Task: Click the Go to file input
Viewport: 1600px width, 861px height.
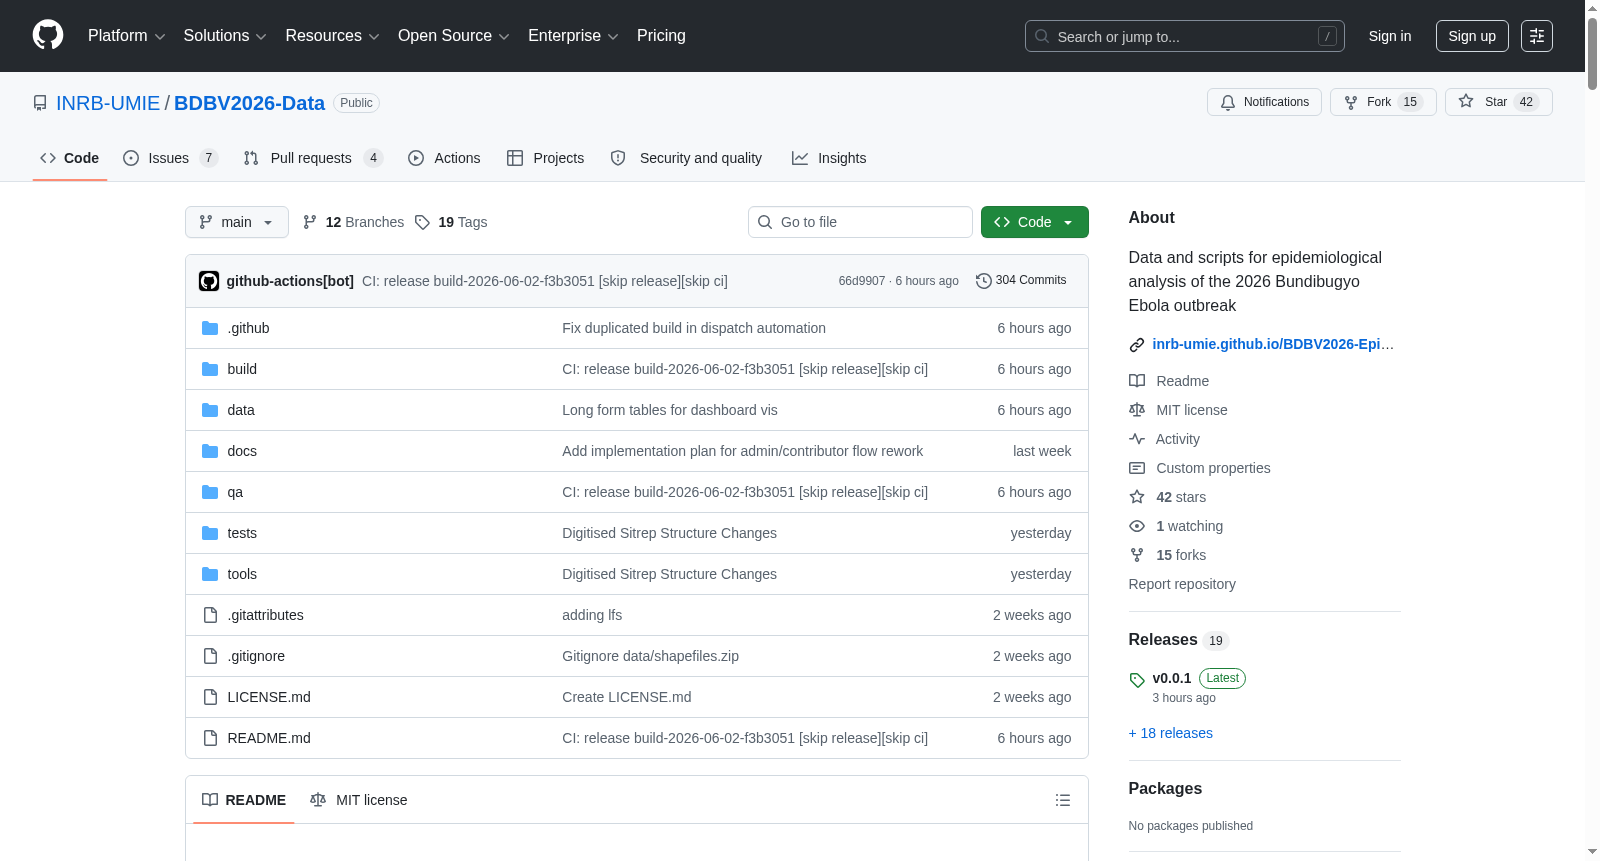Action: point(860,222)
